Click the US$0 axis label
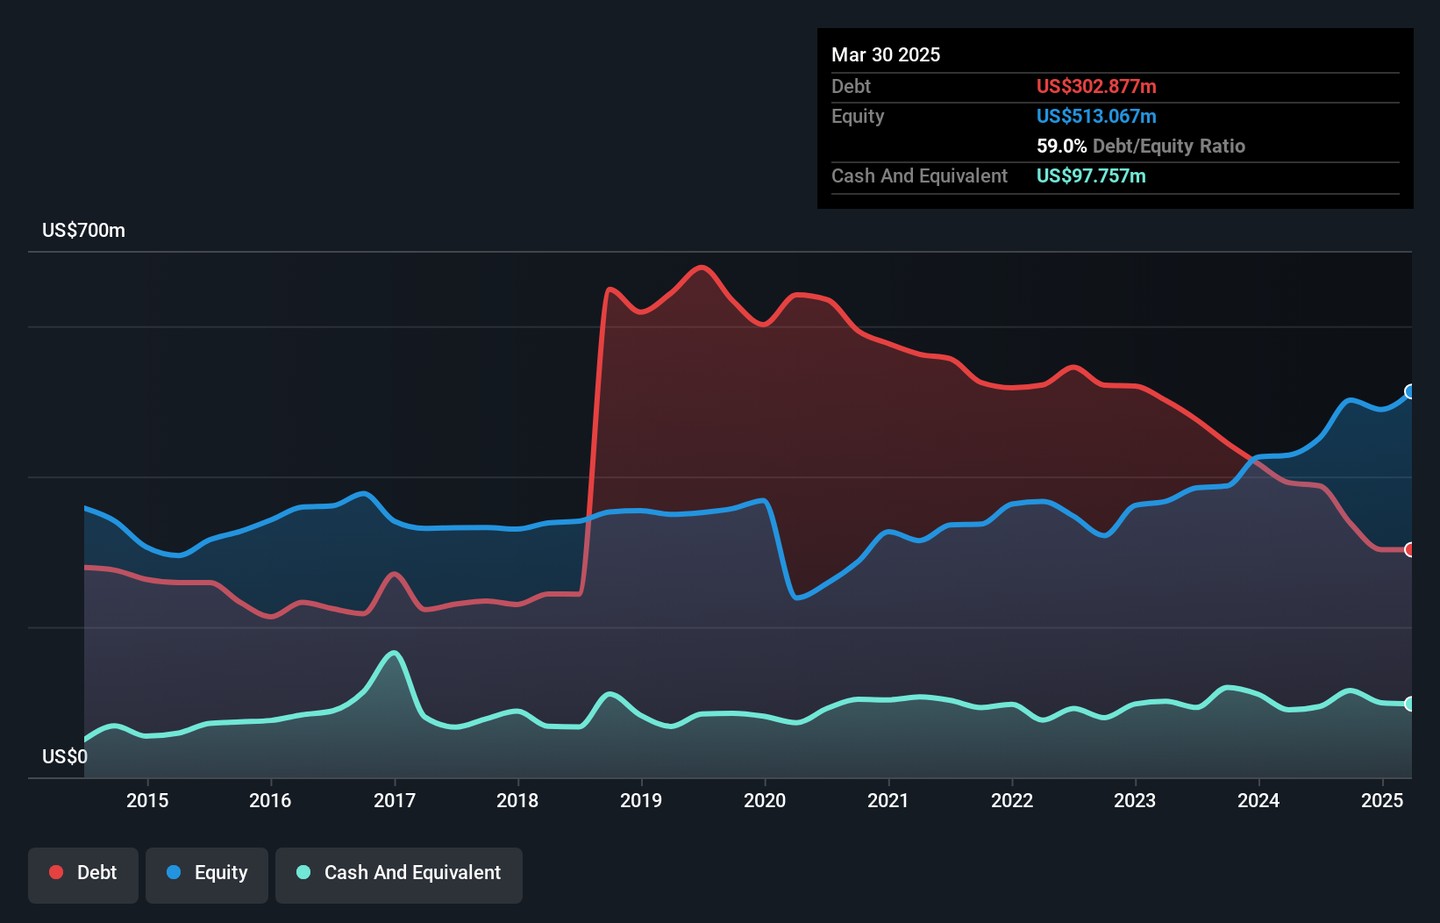1440x923 pixels. [x=65, y=757]
